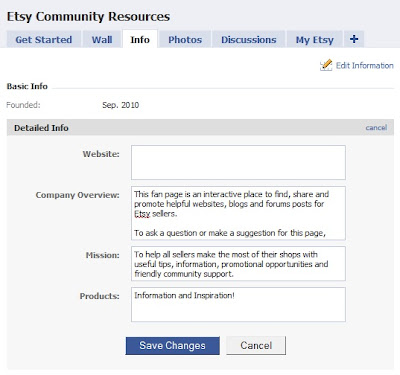
Task: Click the Company Overview: label
Action: click(x=77, y=195)
